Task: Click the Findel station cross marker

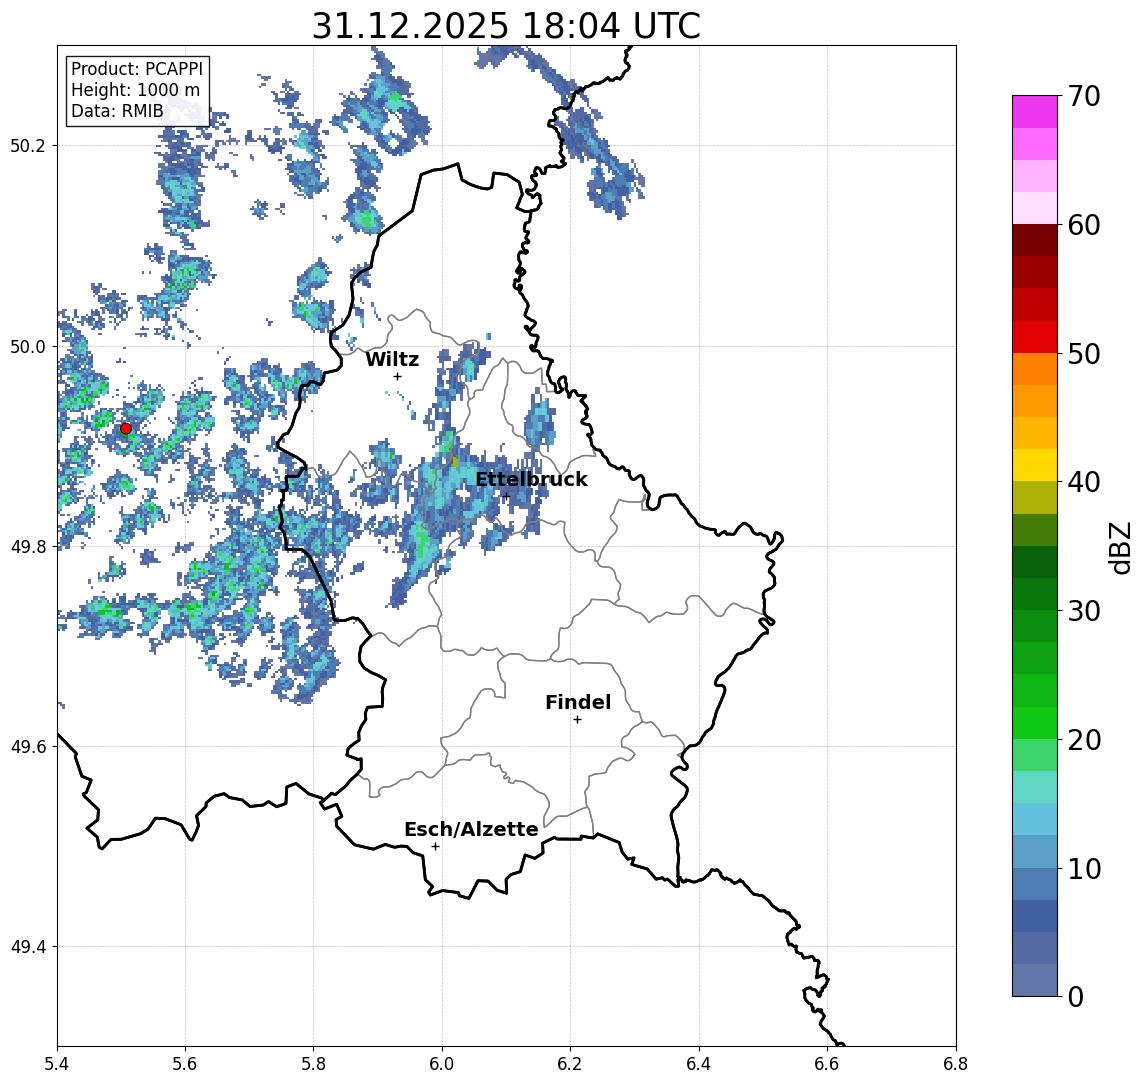Action: coord(577,720)
